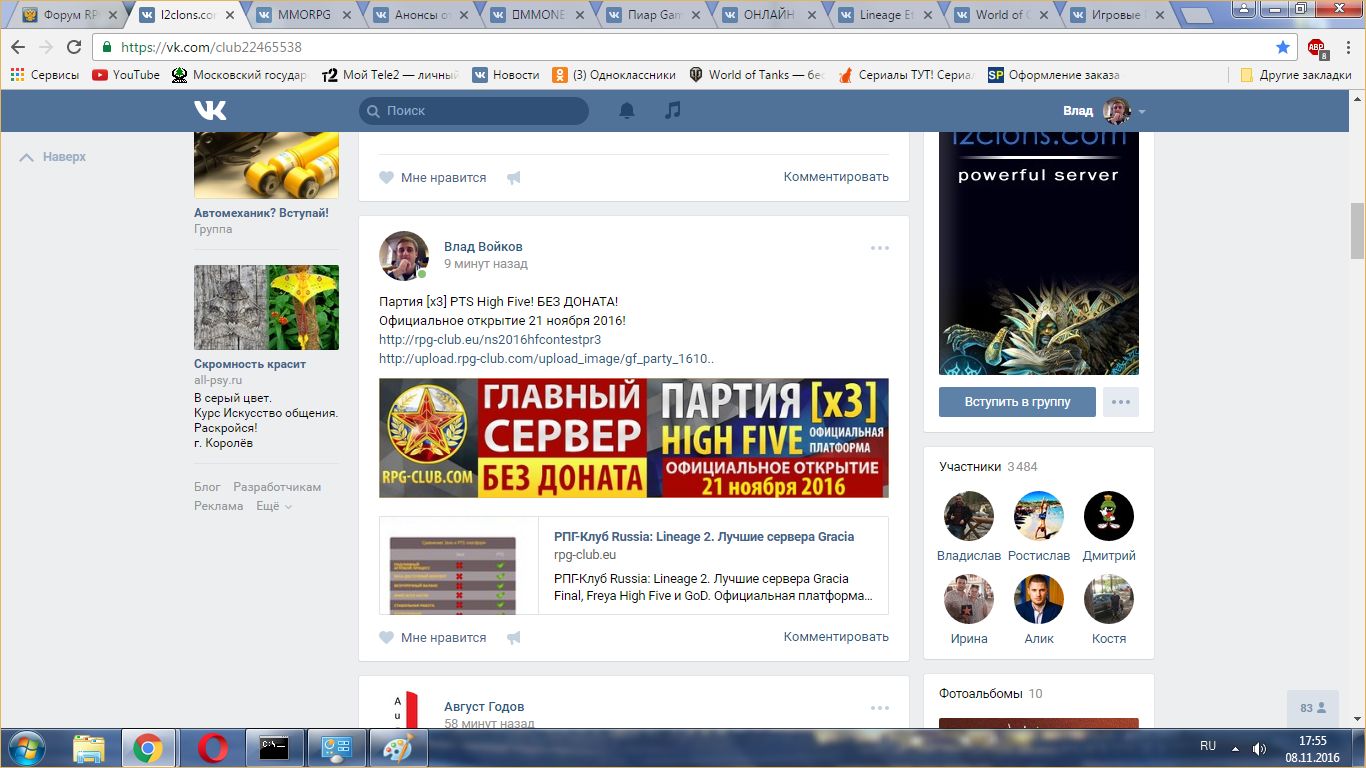Open VK logo home link
Image resolution: width=1366 pixels, height=768 pixels.
point(210,111)
